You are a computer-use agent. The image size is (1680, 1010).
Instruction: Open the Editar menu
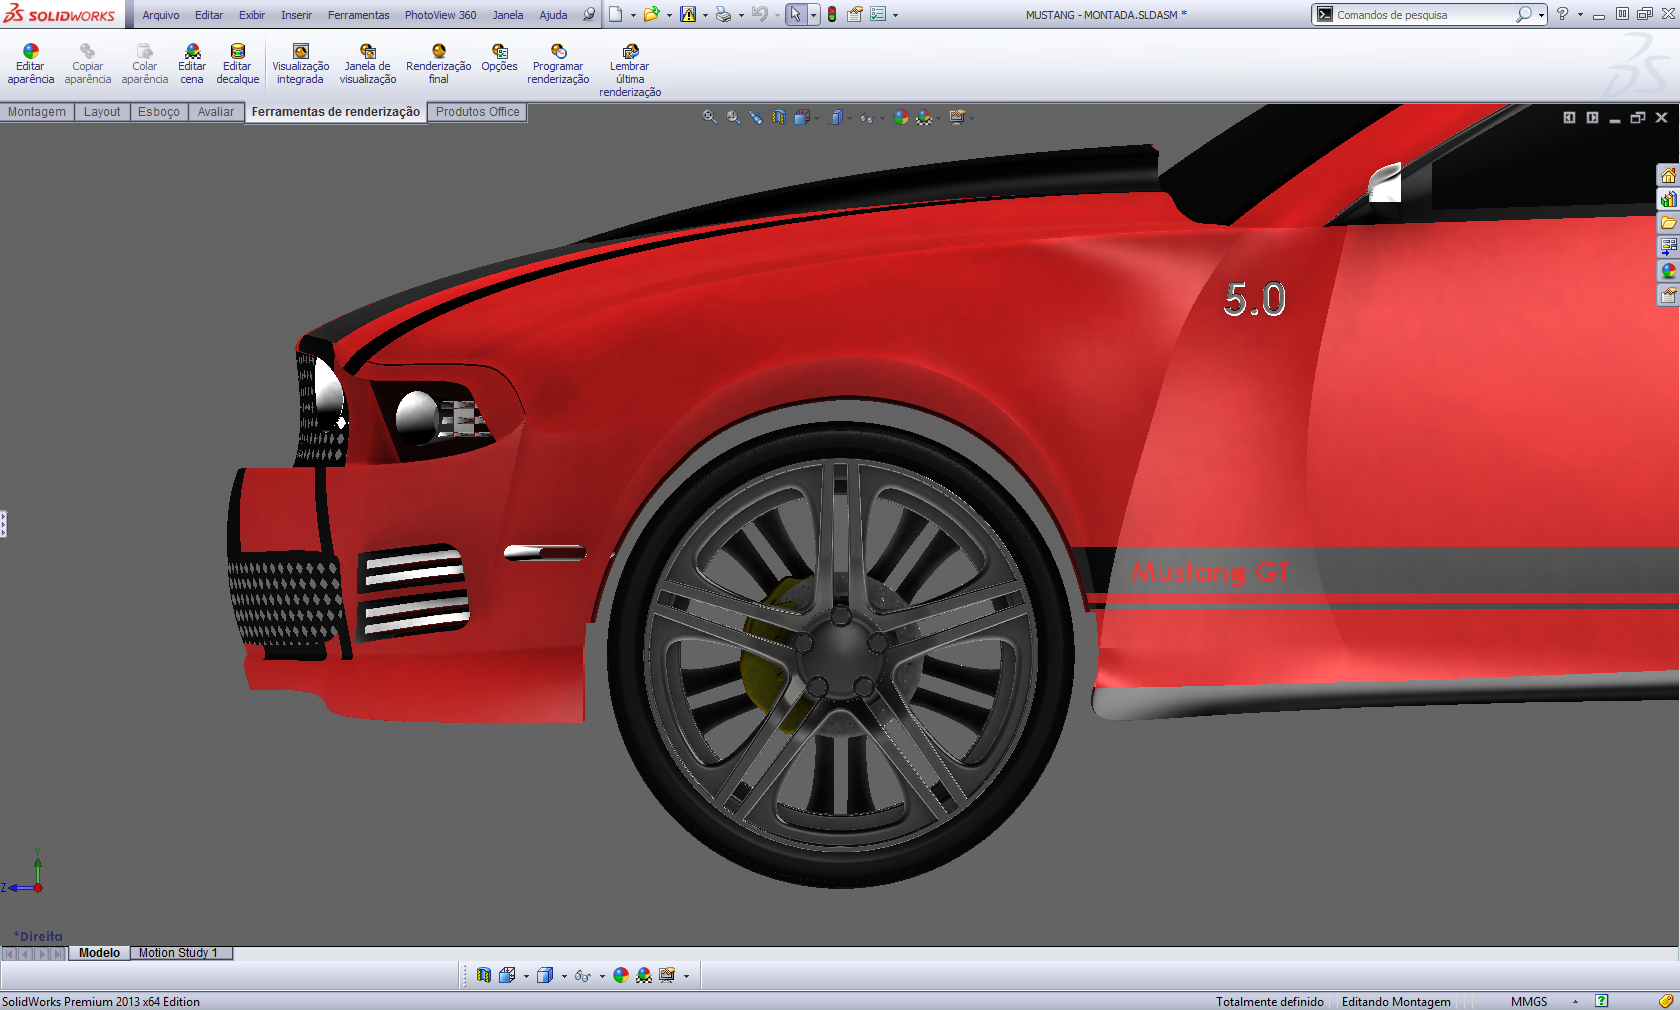[209, 15]
